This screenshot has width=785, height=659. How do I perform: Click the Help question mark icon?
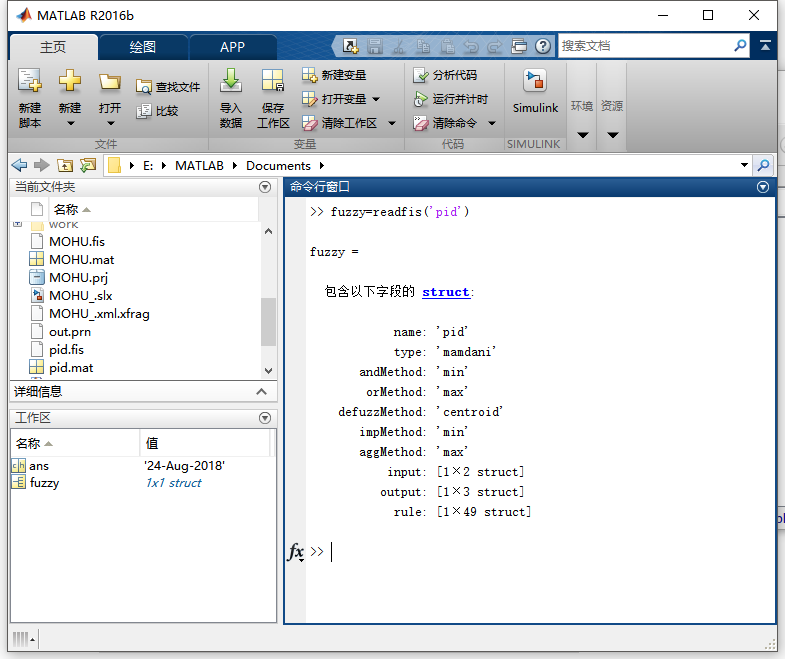(542, 46)
